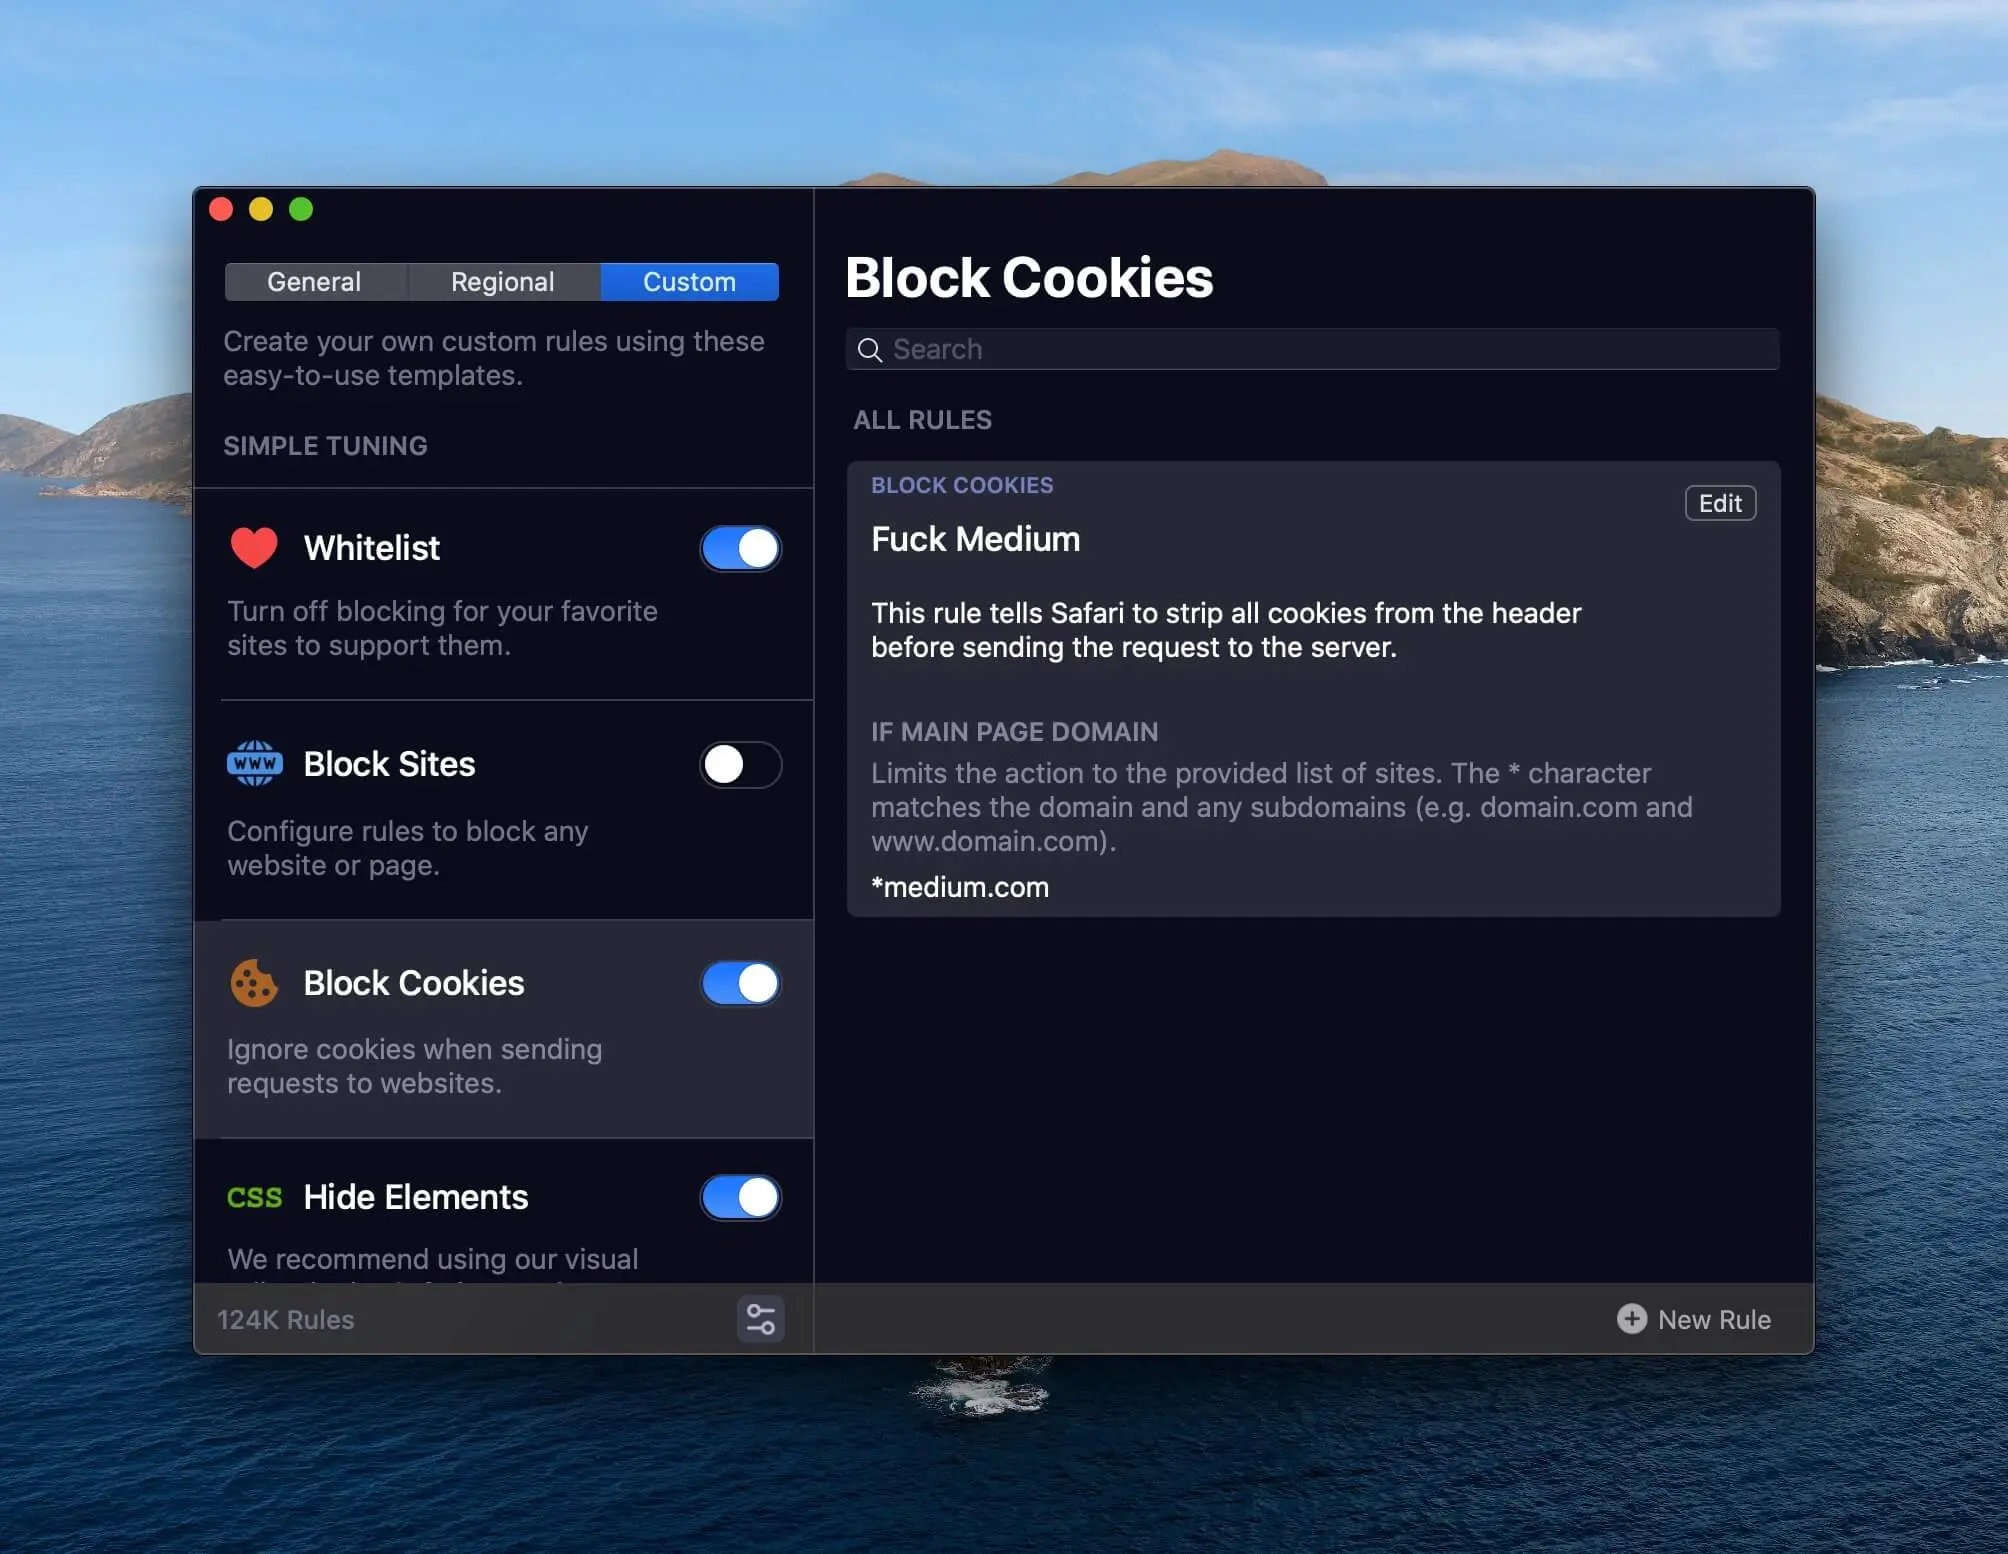Image resolution: width=2008 pixels, height=1554 pixels.
Task: Click the green CSS Hide Elements icon
Action: click(x=254, y=1197)
